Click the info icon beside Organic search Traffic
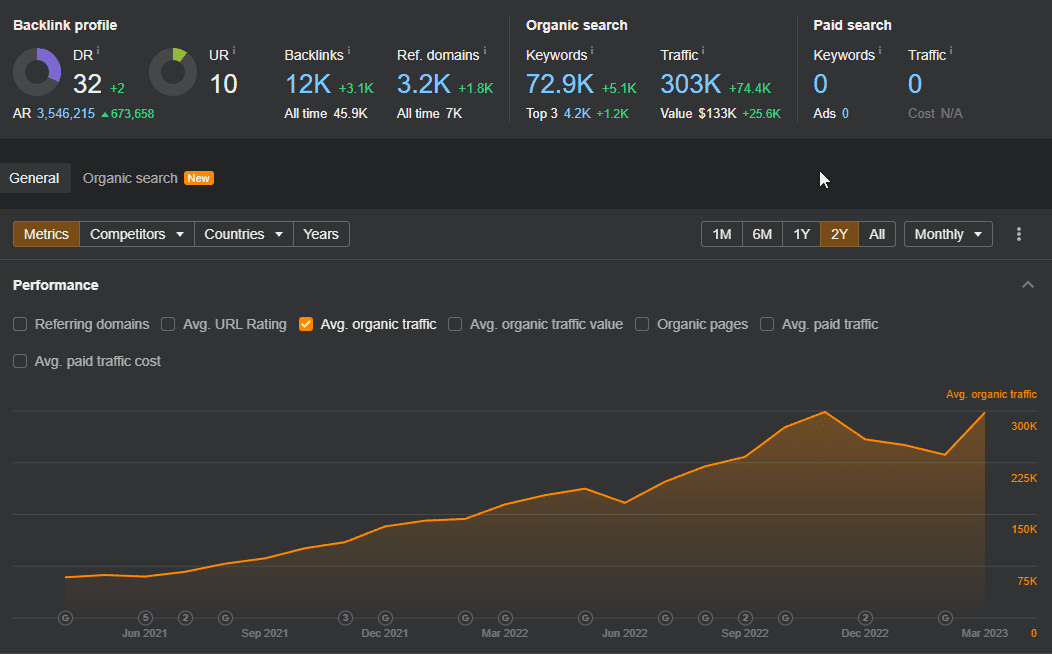Viewport: 1052px width, 654px height. click(702, 50)
